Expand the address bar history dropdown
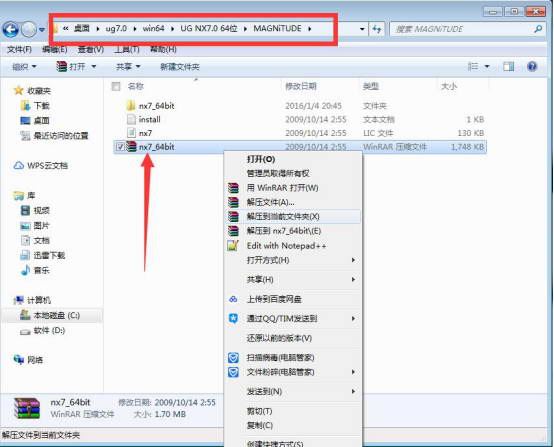554x447 pixels. click(362, 29)
